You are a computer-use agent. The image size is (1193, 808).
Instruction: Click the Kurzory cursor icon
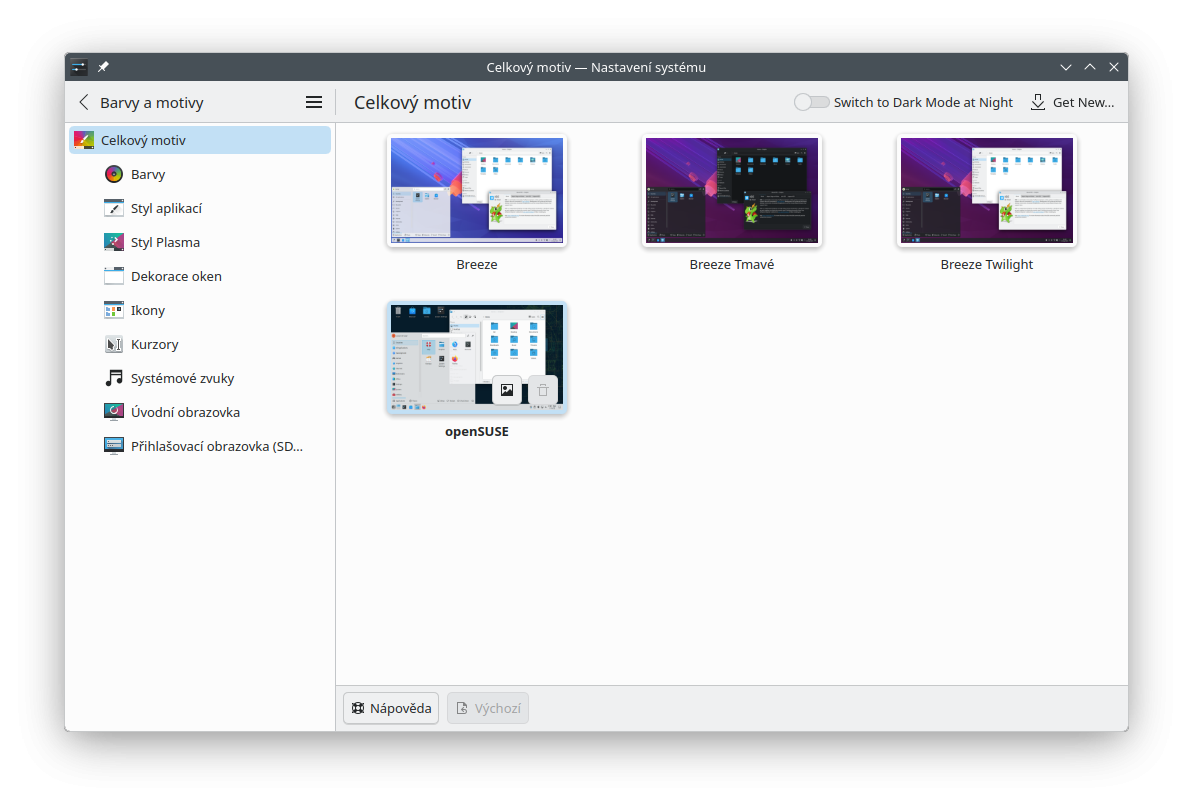[113, 344]
